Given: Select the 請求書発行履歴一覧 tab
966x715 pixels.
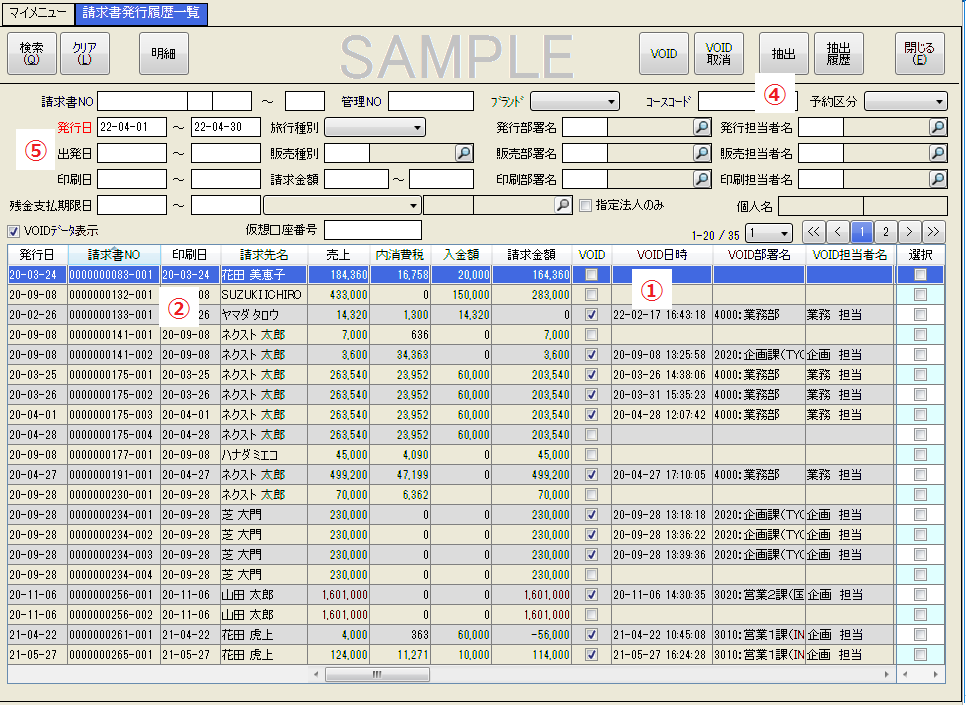Looking at the screenshot, I should pyautogui.click(x=141, y=13).
